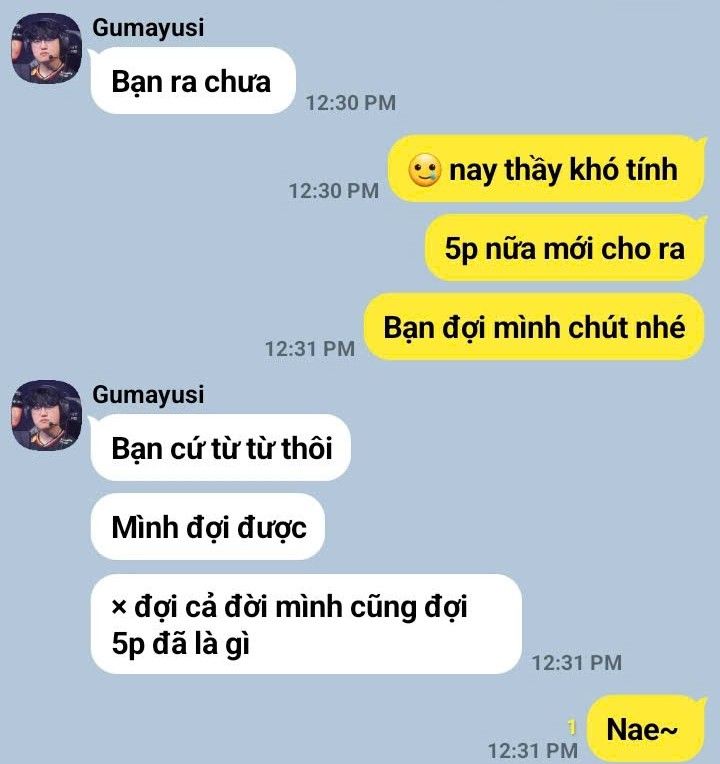Tap the 12:30 PM timestamp beside 'Bạn ra chưa'
The width and height of the screenshot is (720, 764).
click(x=351, y=103)
